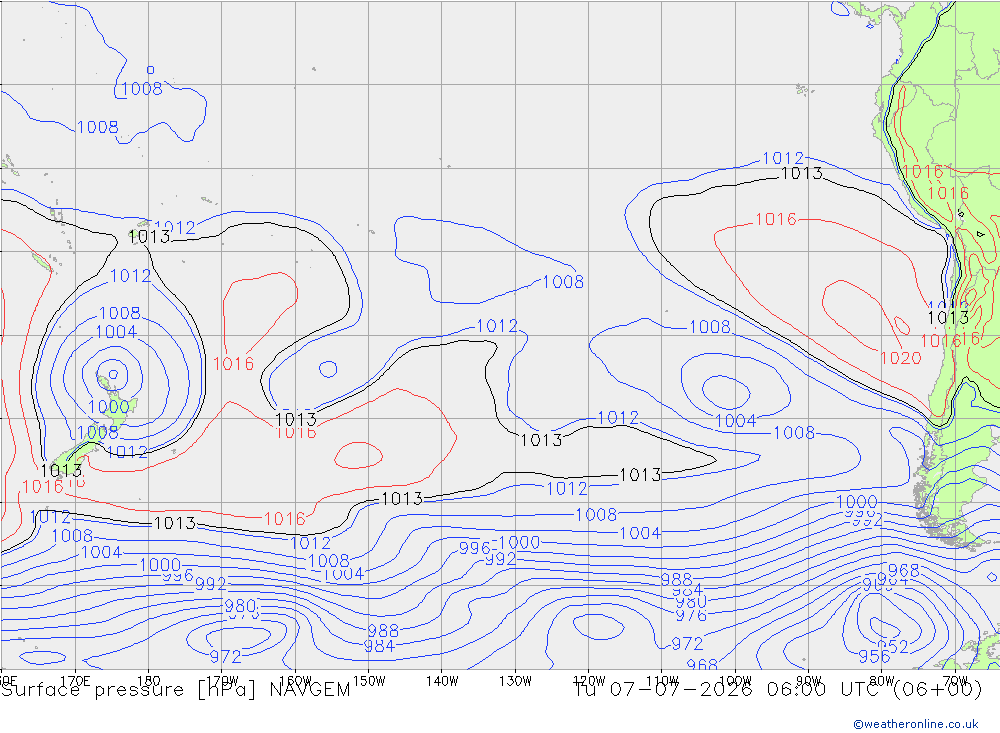Select the 180 longitude label
Viewport: 1000px width, 733px height.
pos(149,681)
